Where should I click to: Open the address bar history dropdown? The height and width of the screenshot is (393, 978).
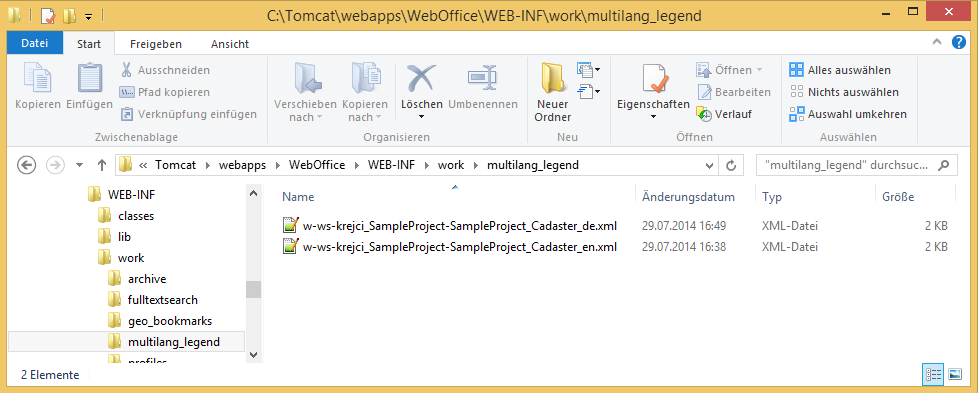[709, 166]
